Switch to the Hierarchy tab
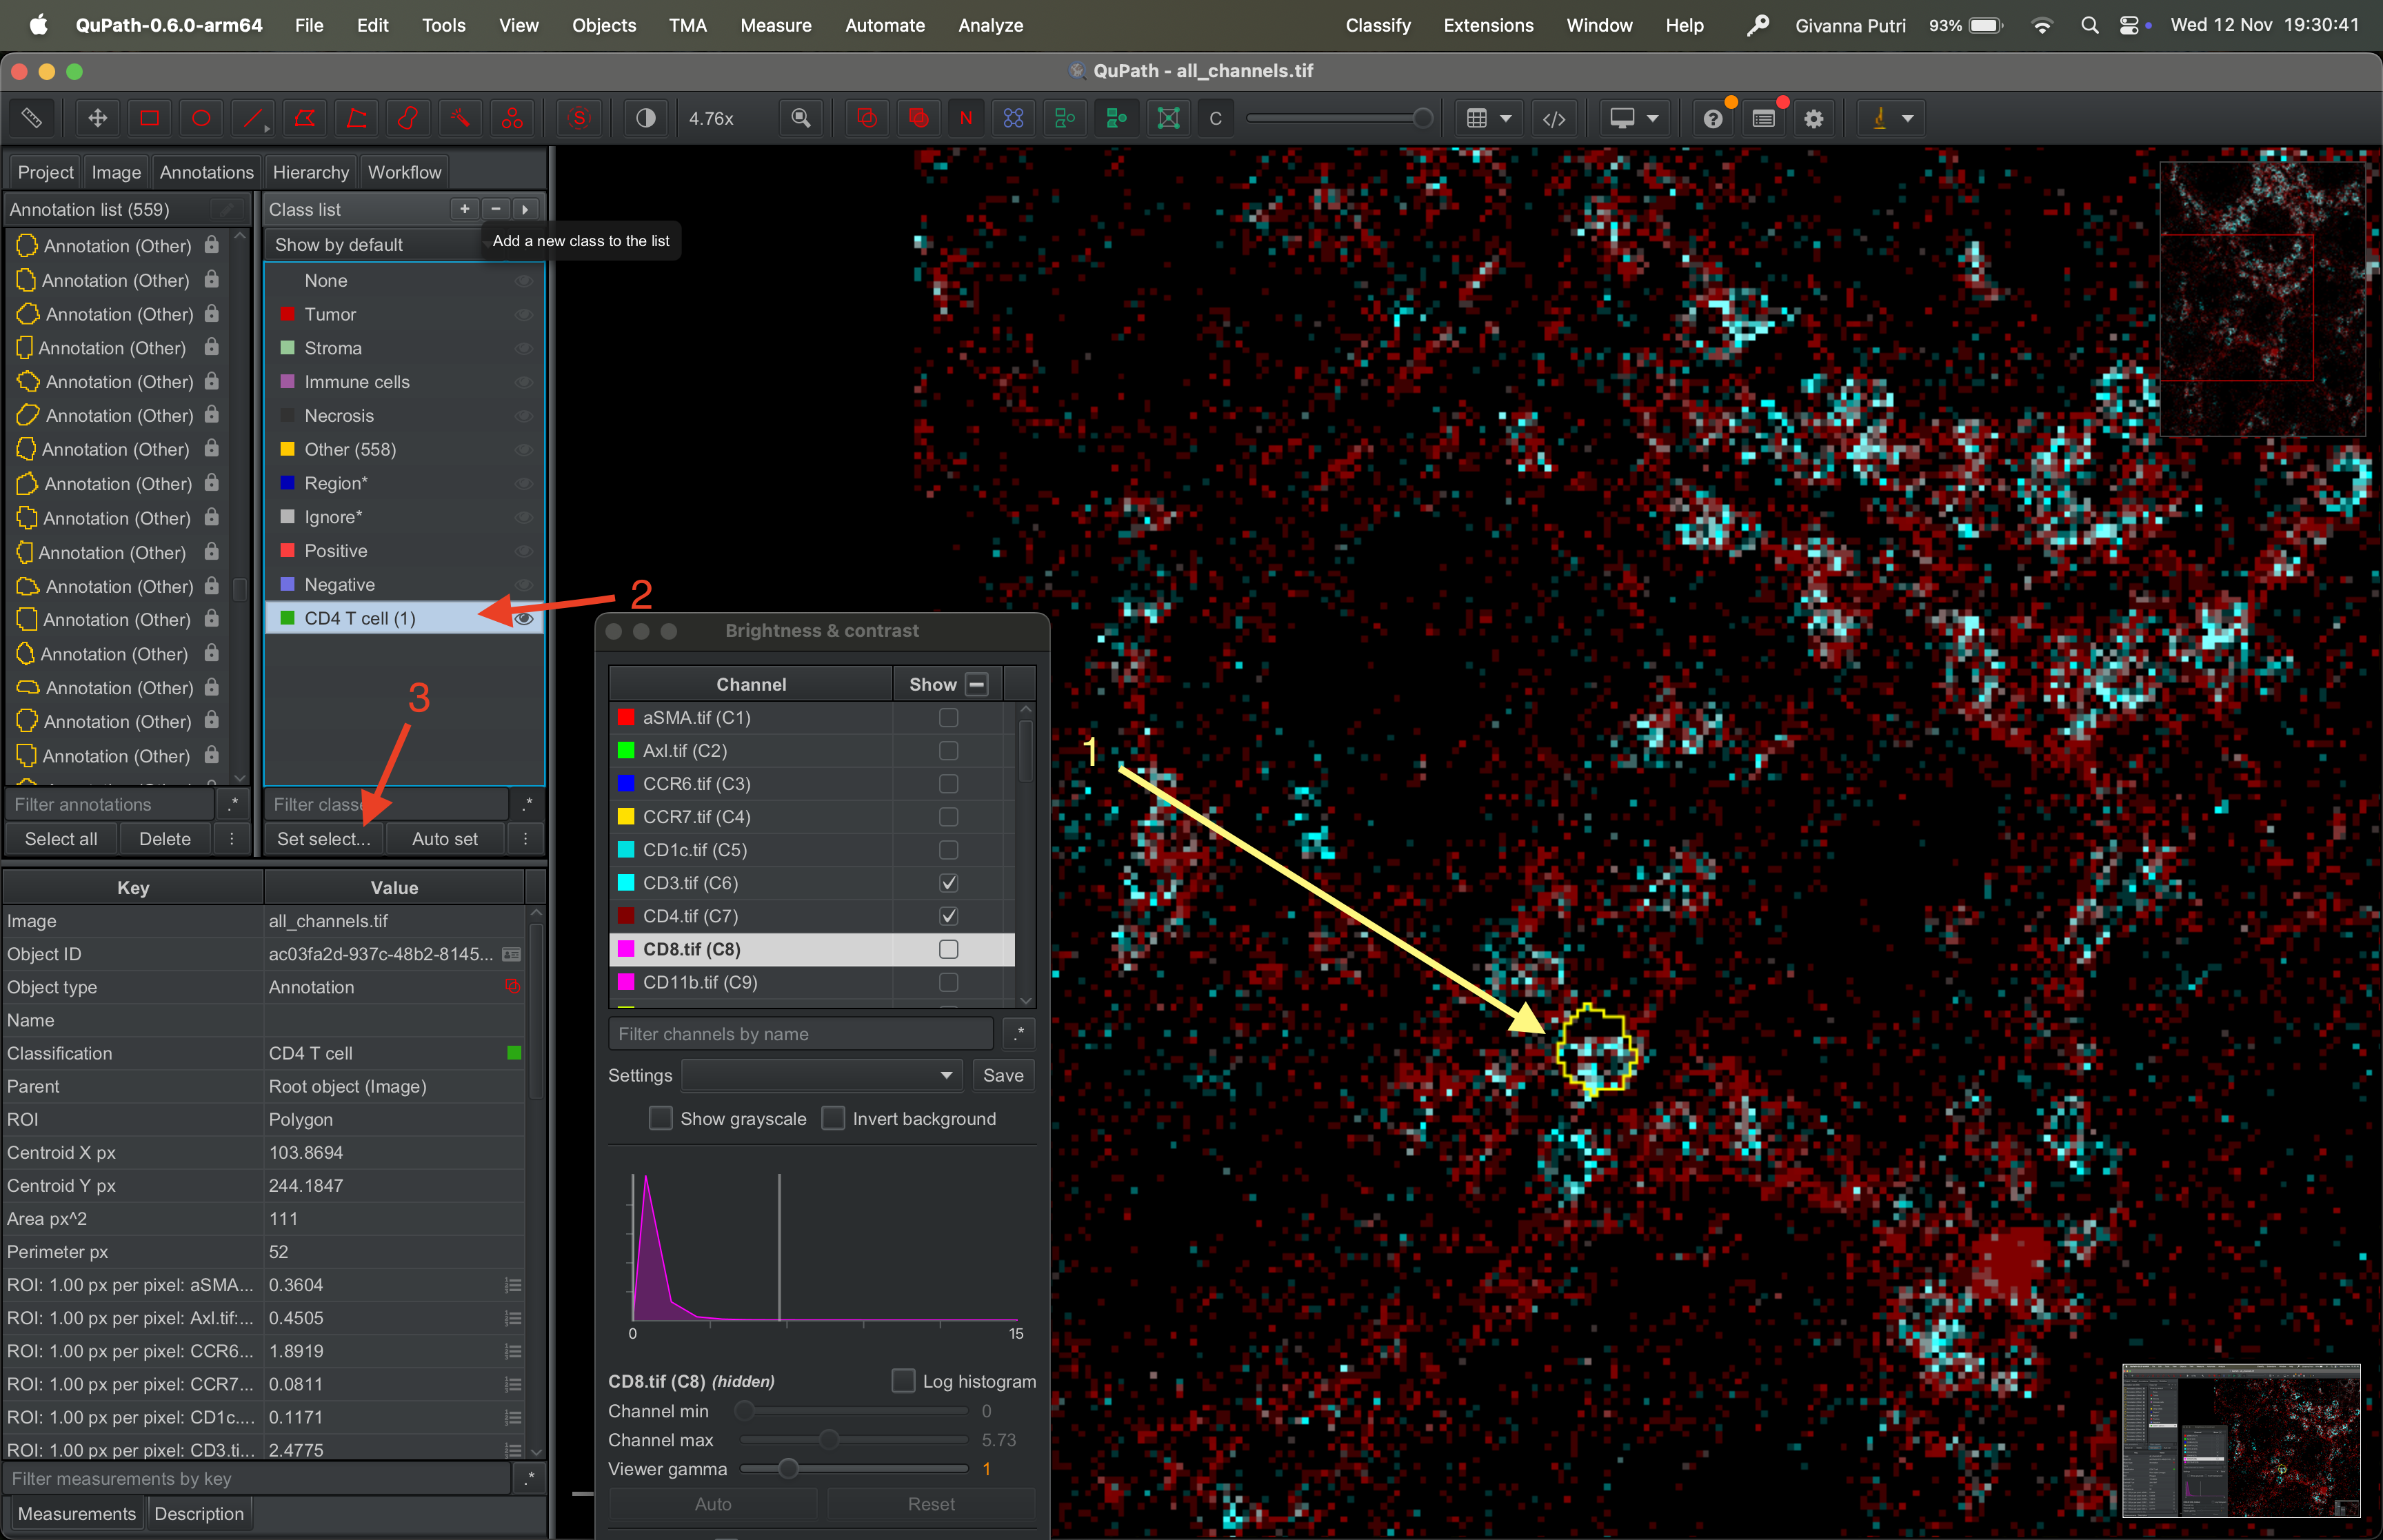Screen dimensions: 2383x1540 point(310,172)
